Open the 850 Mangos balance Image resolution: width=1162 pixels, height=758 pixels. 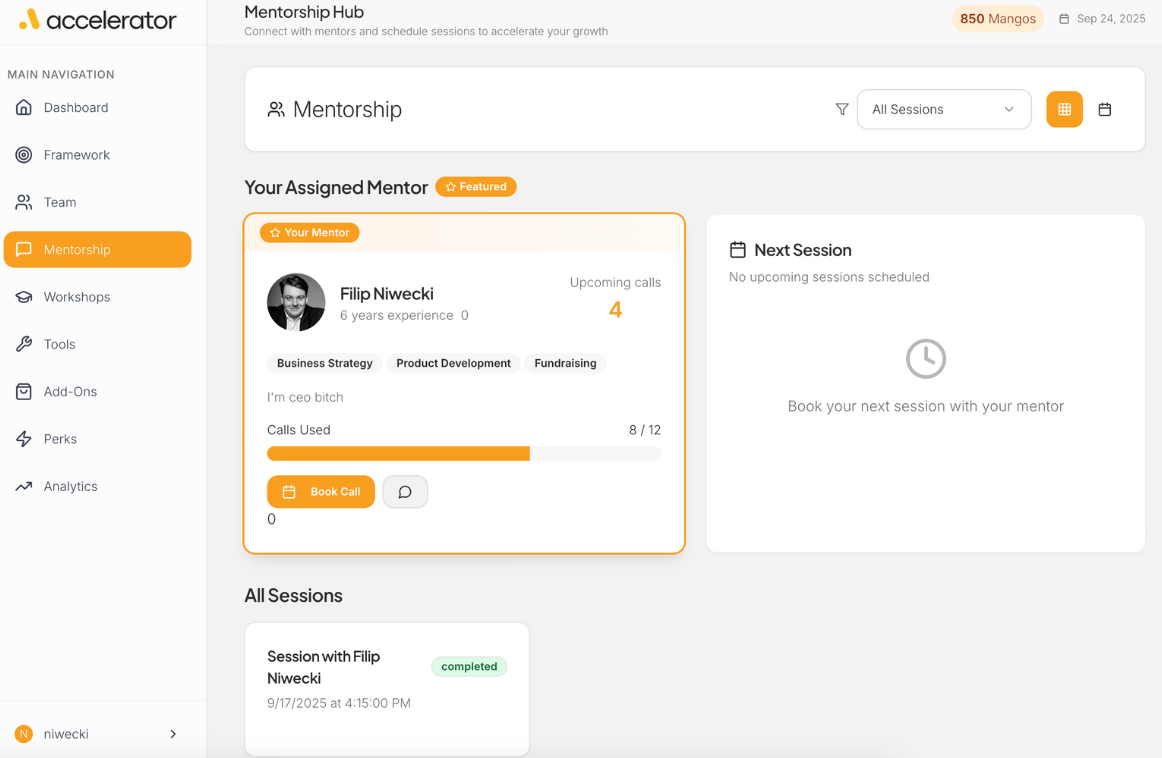tap(997, 18)
